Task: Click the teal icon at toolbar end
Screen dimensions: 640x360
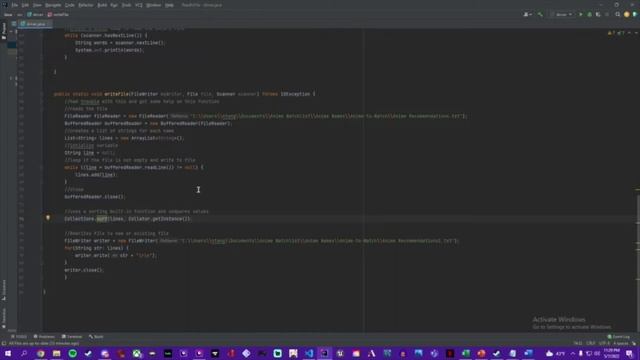Action: click(x=635, y=15)
